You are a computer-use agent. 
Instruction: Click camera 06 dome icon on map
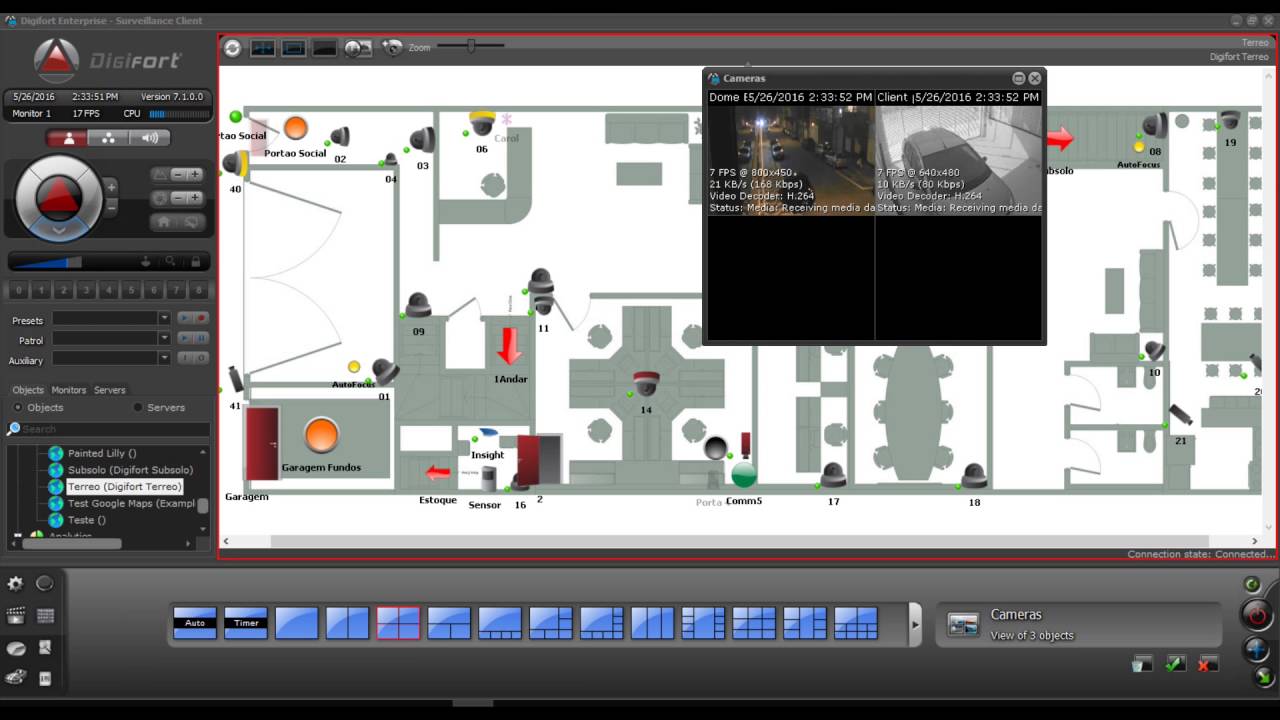482,124
